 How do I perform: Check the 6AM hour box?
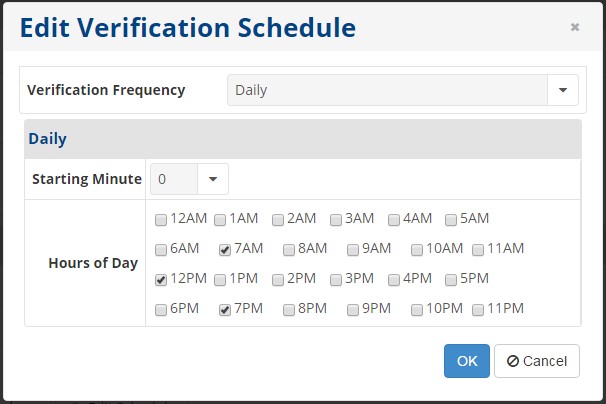tap(161, 249)
